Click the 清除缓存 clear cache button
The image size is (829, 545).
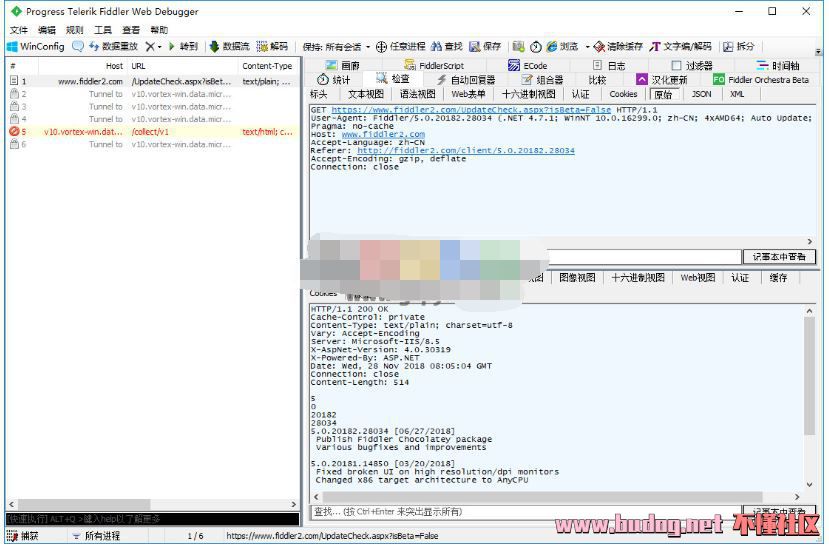tap(618, 47)
